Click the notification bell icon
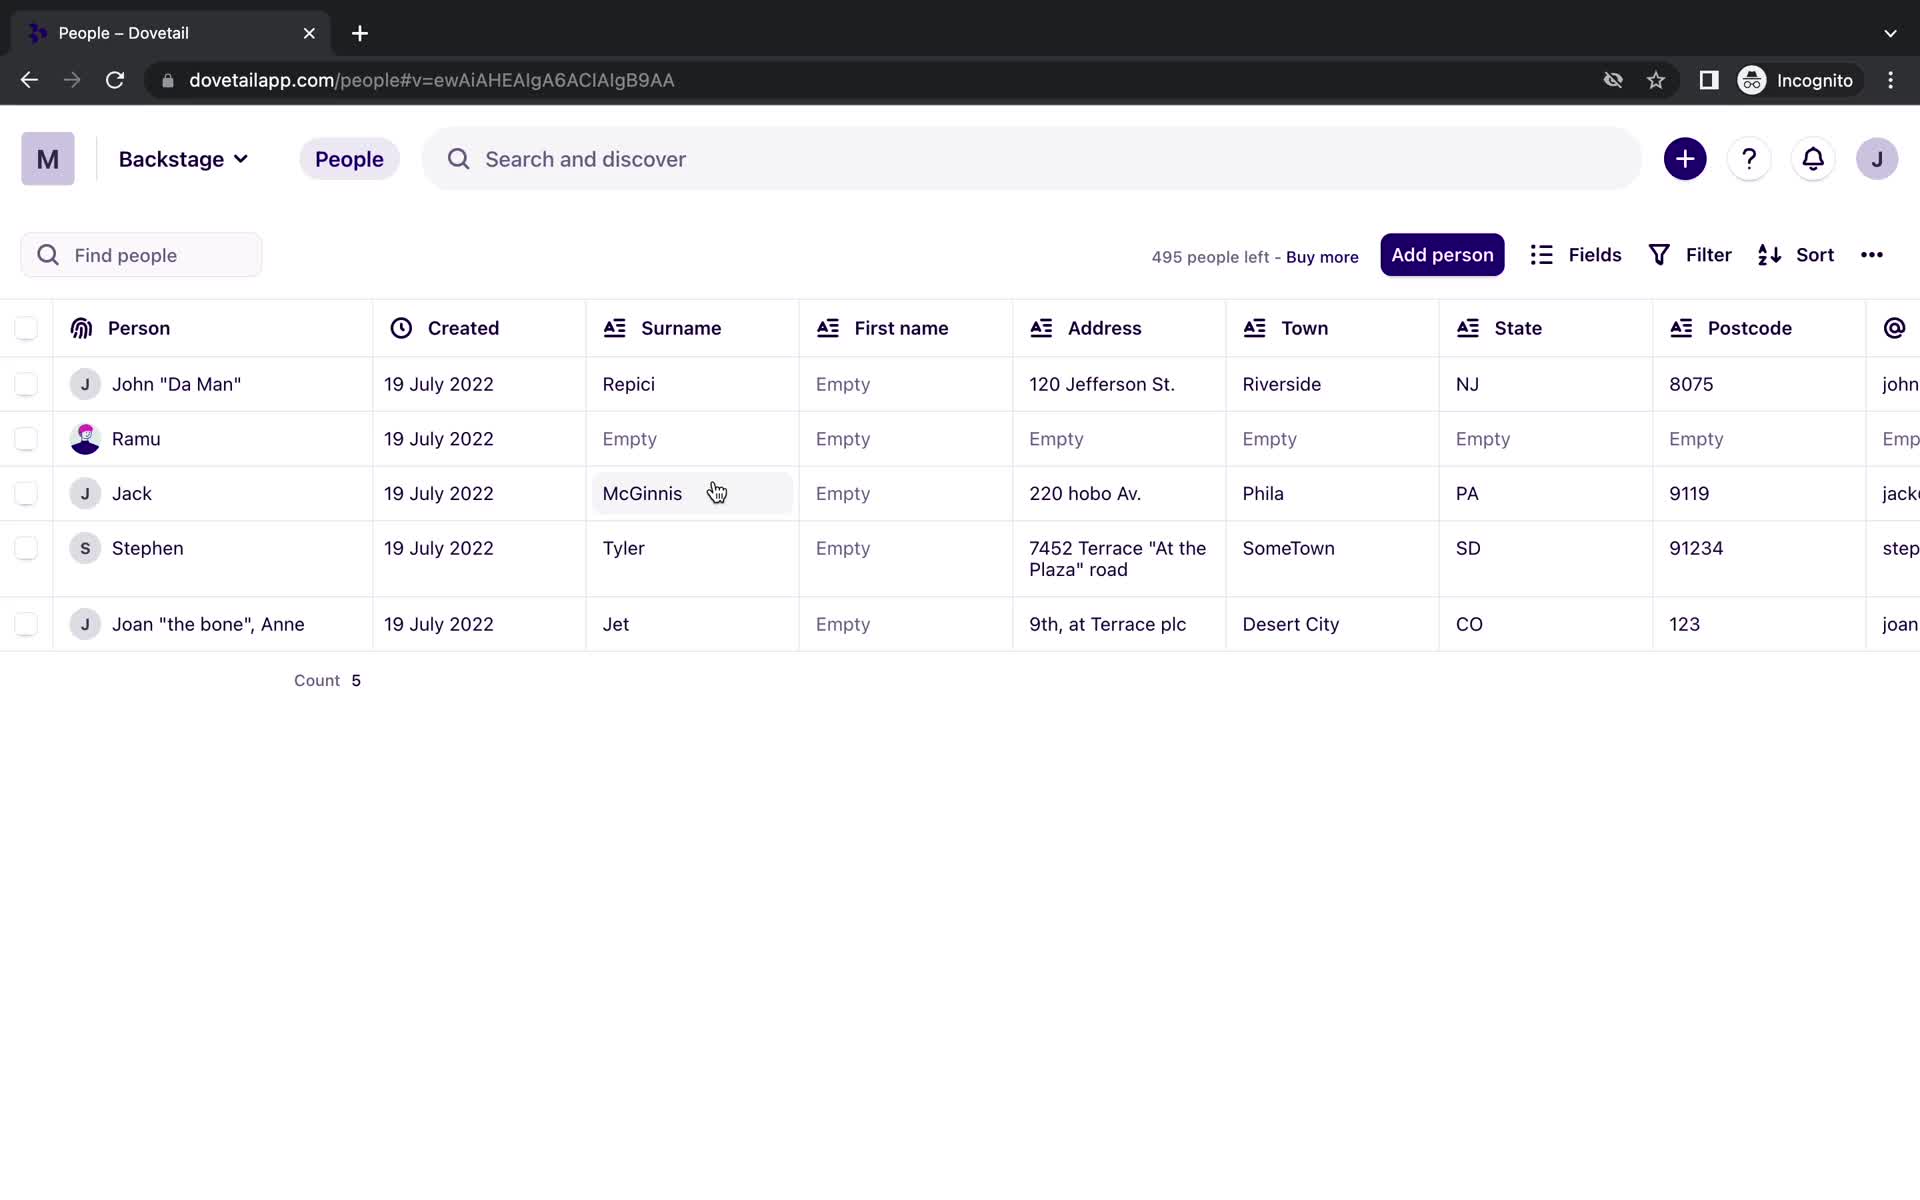This screenshot has height=1200, width=1920. [x=1812, y=159]
